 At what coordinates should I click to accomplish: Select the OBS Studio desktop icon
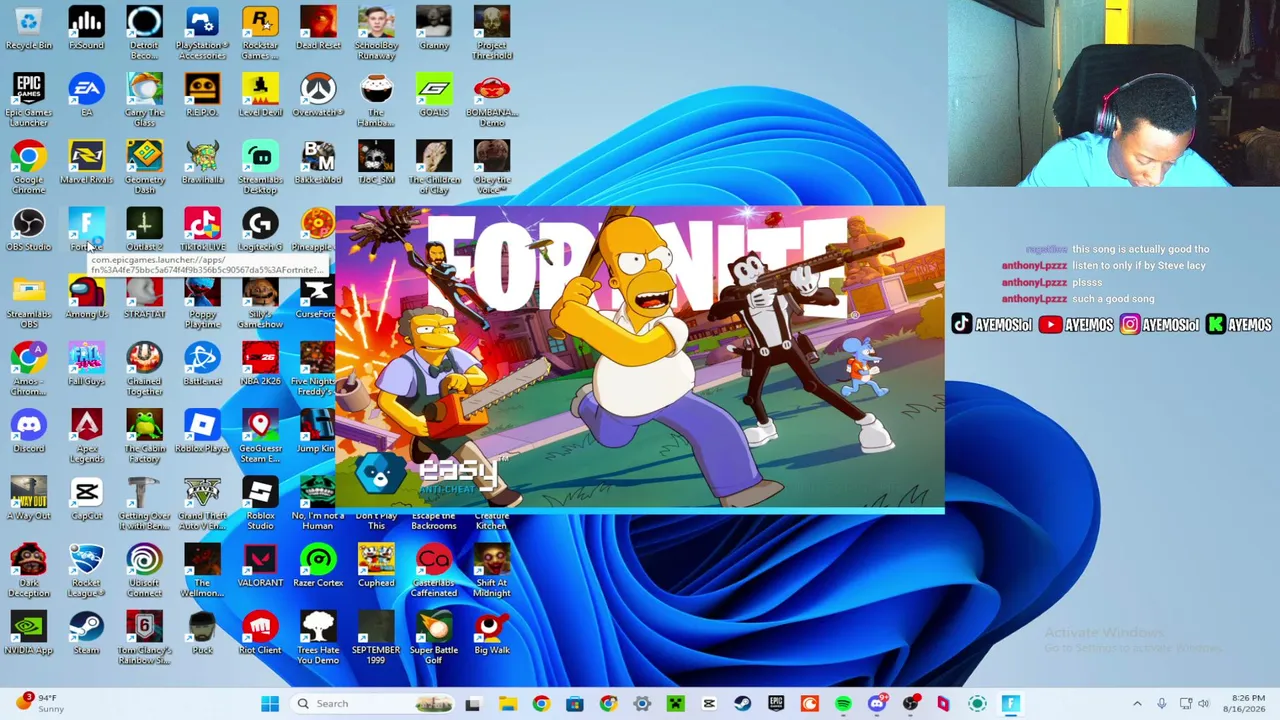click(29, 229)
